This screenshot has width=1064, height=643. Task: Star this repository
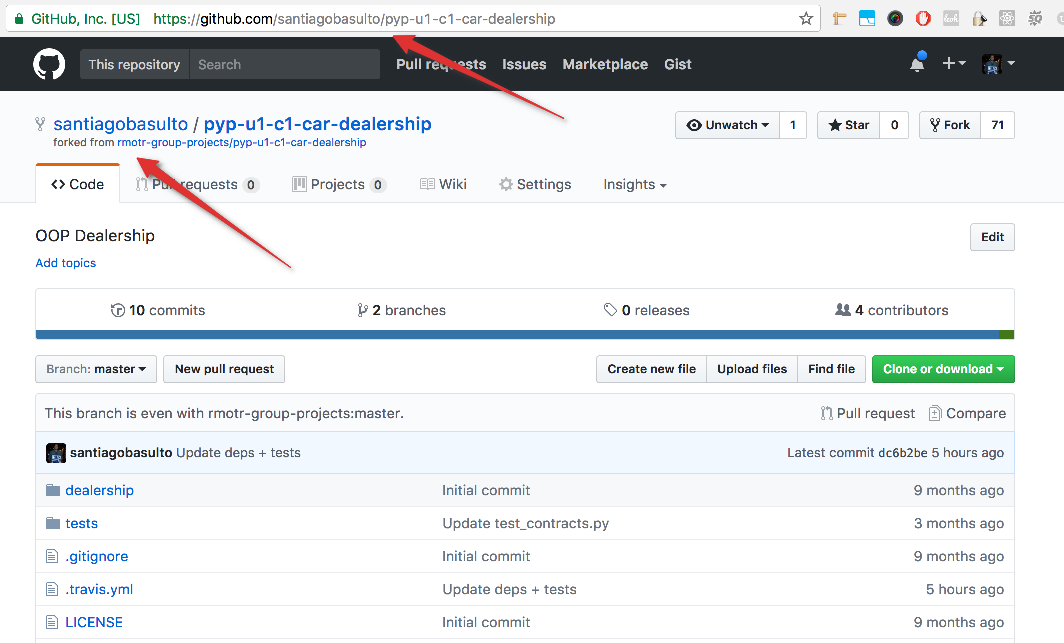[x=849, y=125]
